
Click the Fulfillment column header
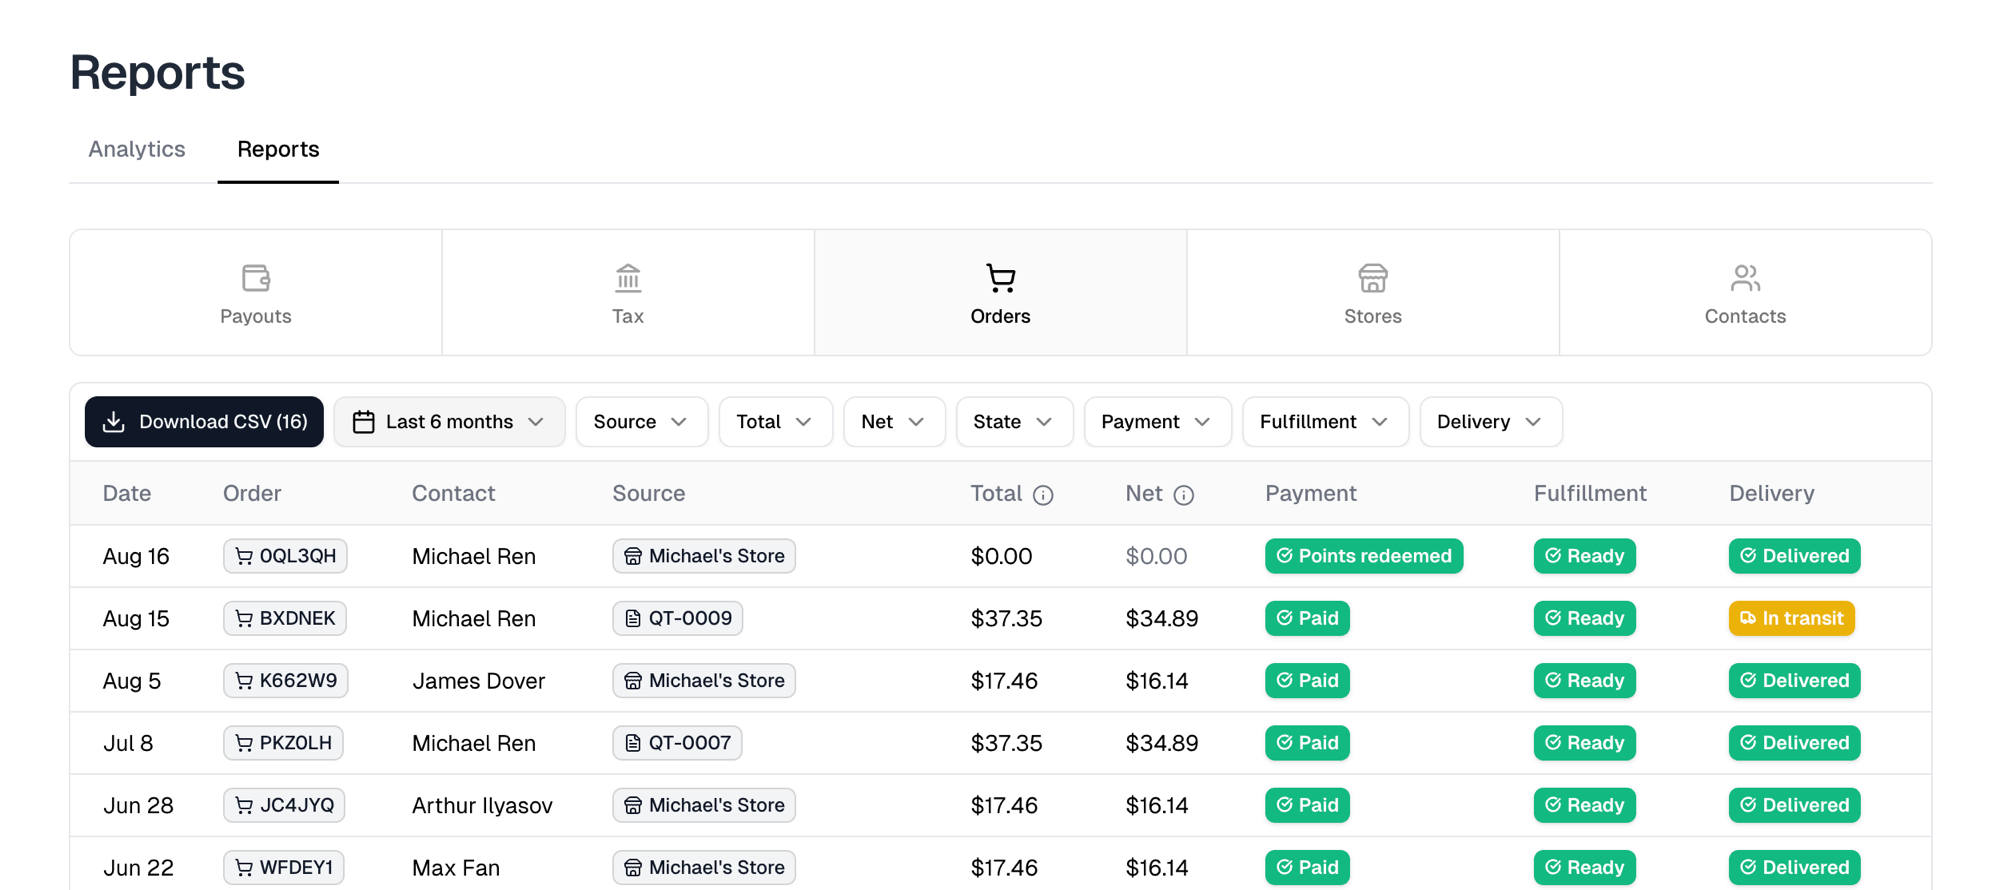pos(1590,493)
